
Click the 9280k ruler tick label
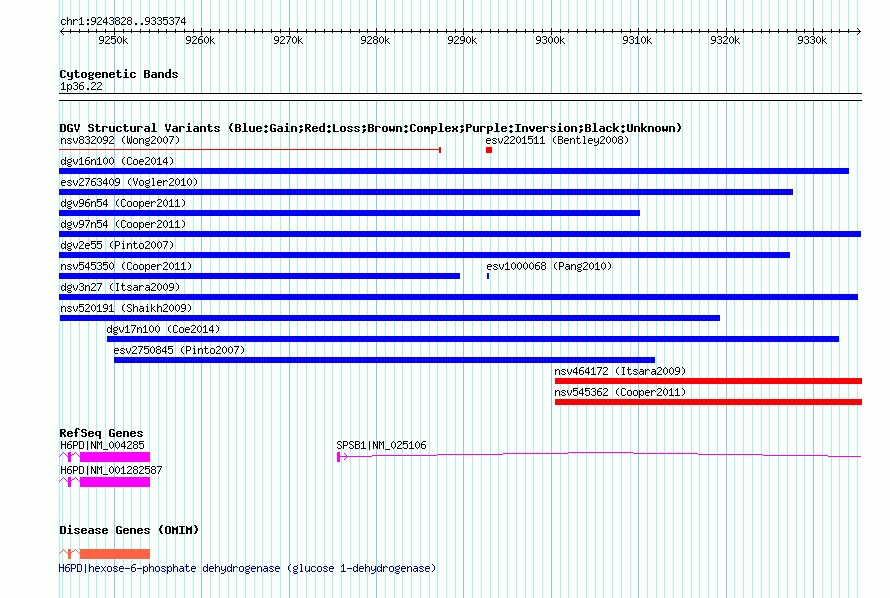point(375,40)
